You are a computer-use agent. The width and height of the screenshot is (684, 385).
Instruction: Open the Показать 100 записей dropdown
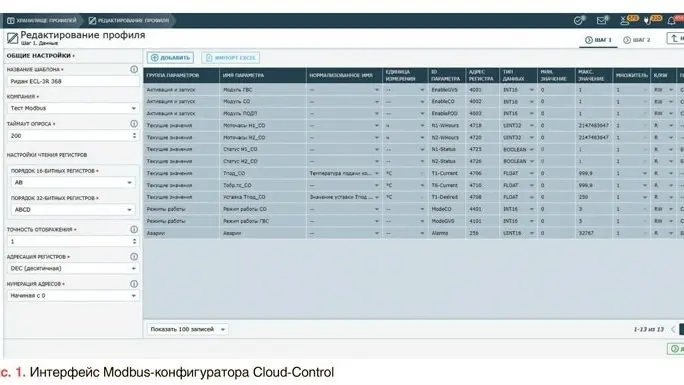(x=187, y=329)
